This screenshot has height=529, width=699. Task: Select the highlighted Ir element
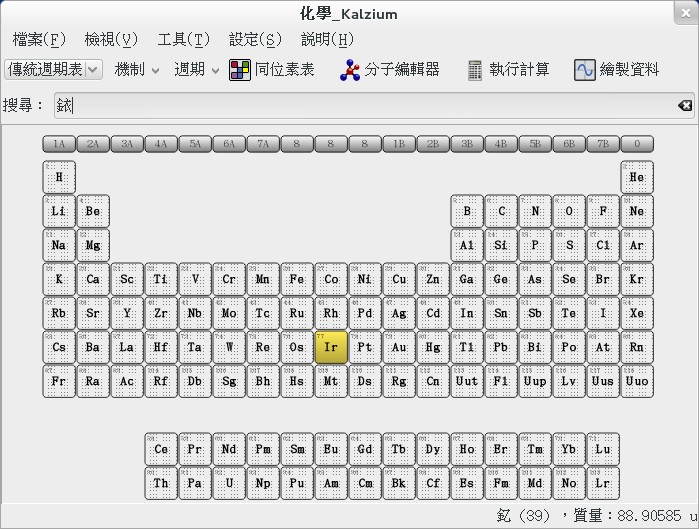(x=331, y=347)
